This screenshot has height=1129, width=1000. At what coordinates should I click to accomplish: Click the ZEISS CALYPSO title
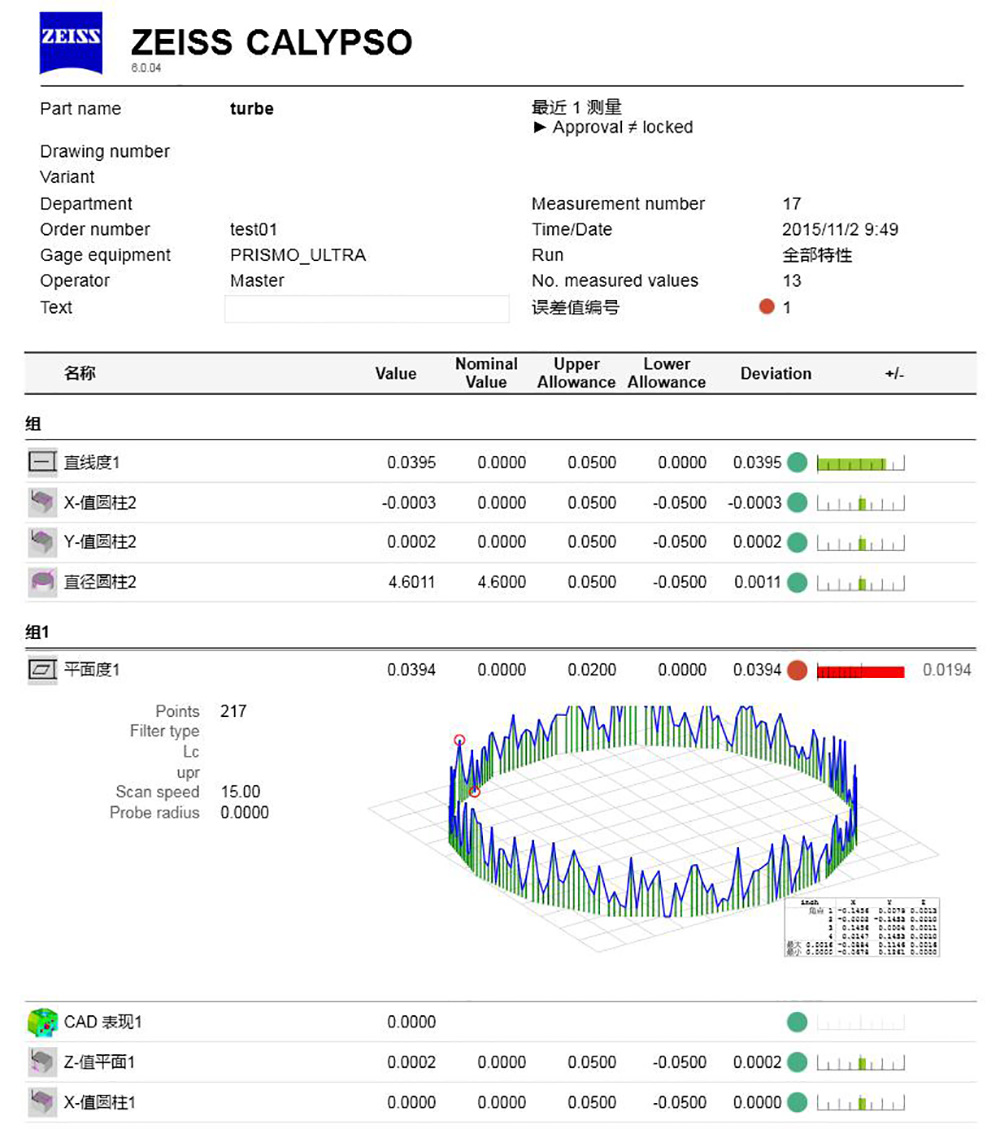pyautogui.click(x=271, y=42)
